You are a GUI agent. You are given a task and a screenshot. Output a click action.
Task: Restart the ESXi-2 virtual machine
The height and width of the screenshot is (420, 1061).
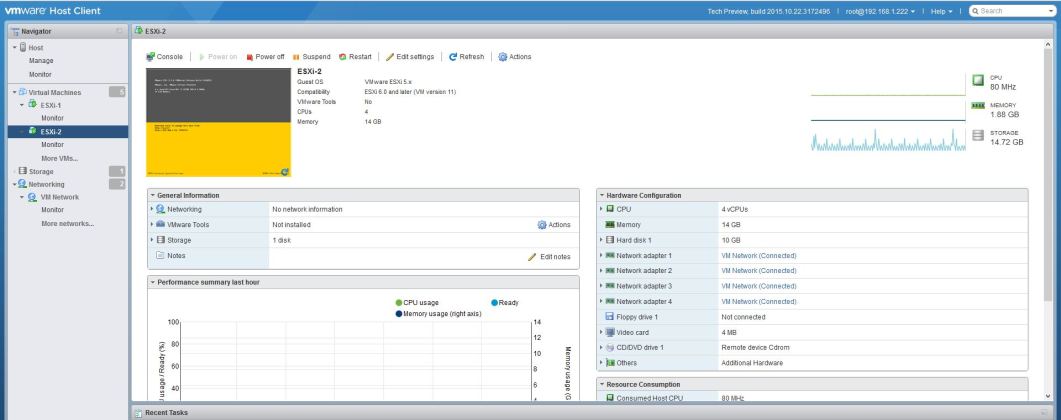(355, 57)
